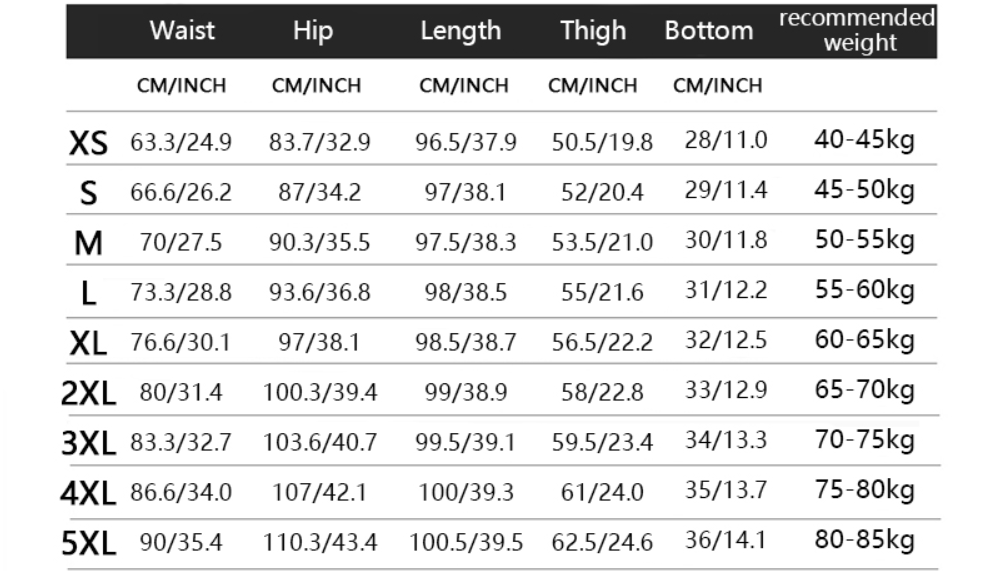Click the Waist column header
This screenshot has width=989, height=571.
182,30
